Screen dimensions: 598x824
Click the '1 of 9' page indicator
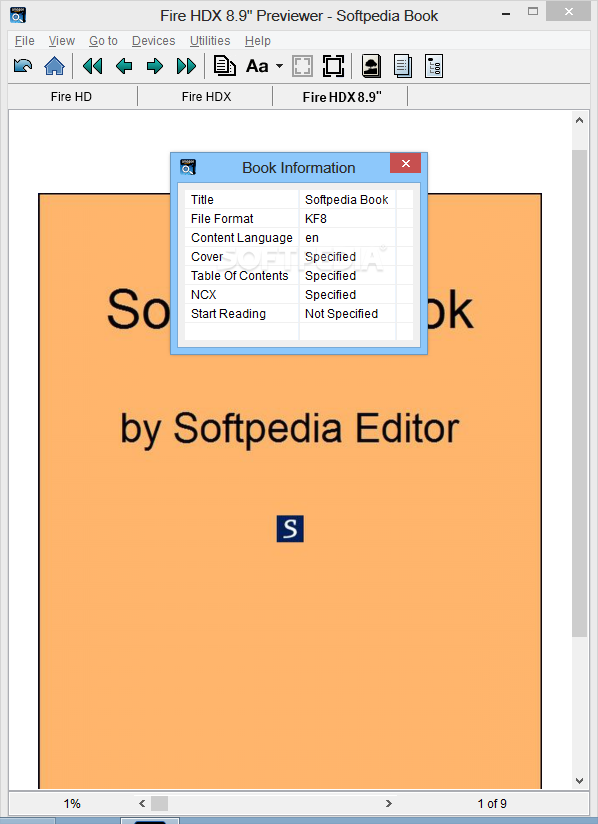click(492, 804)
